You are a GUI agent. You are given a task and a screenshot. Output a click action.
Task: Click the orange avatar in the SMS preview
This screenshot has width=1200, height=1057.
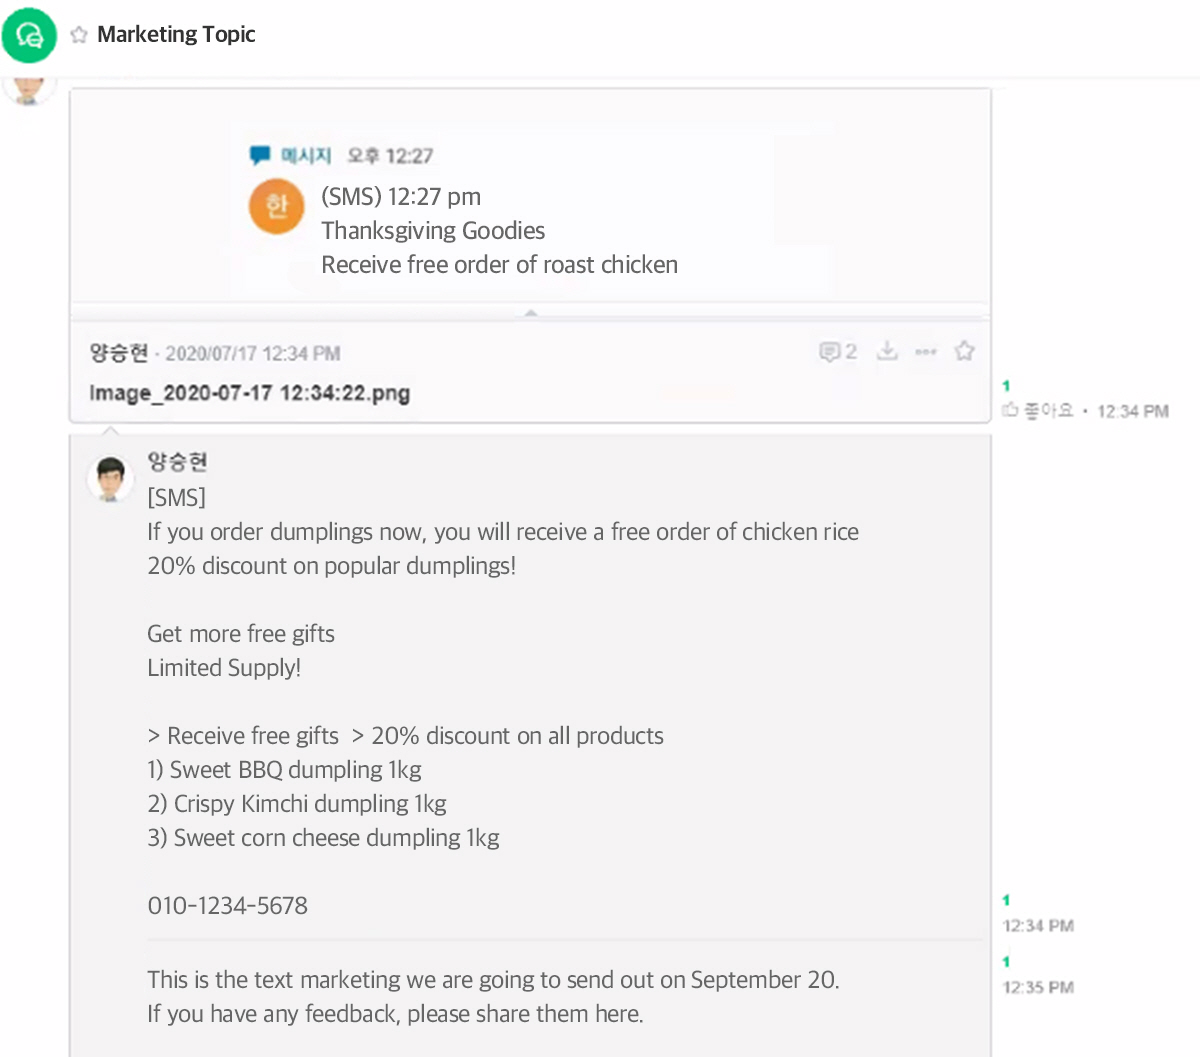click(276, 205)
